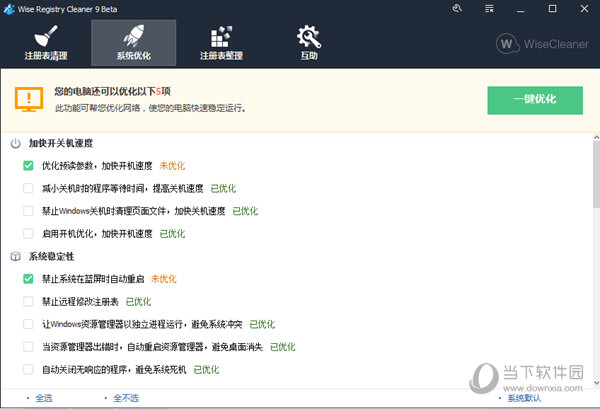Click scrollbar down arrow
600x409 pixels.
point(596,382)
